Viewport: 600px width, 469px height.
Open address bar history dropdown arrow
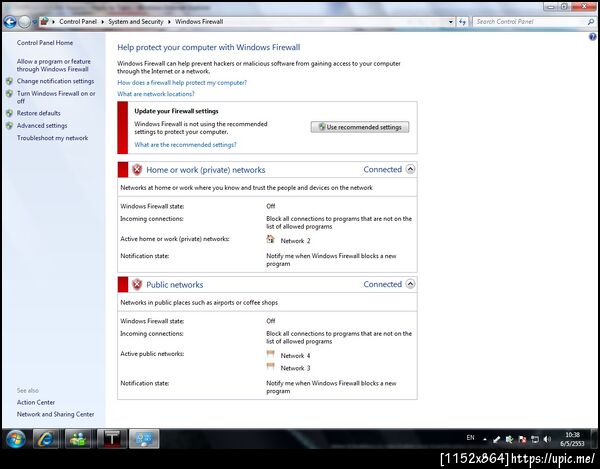click(x=450, y=22)
